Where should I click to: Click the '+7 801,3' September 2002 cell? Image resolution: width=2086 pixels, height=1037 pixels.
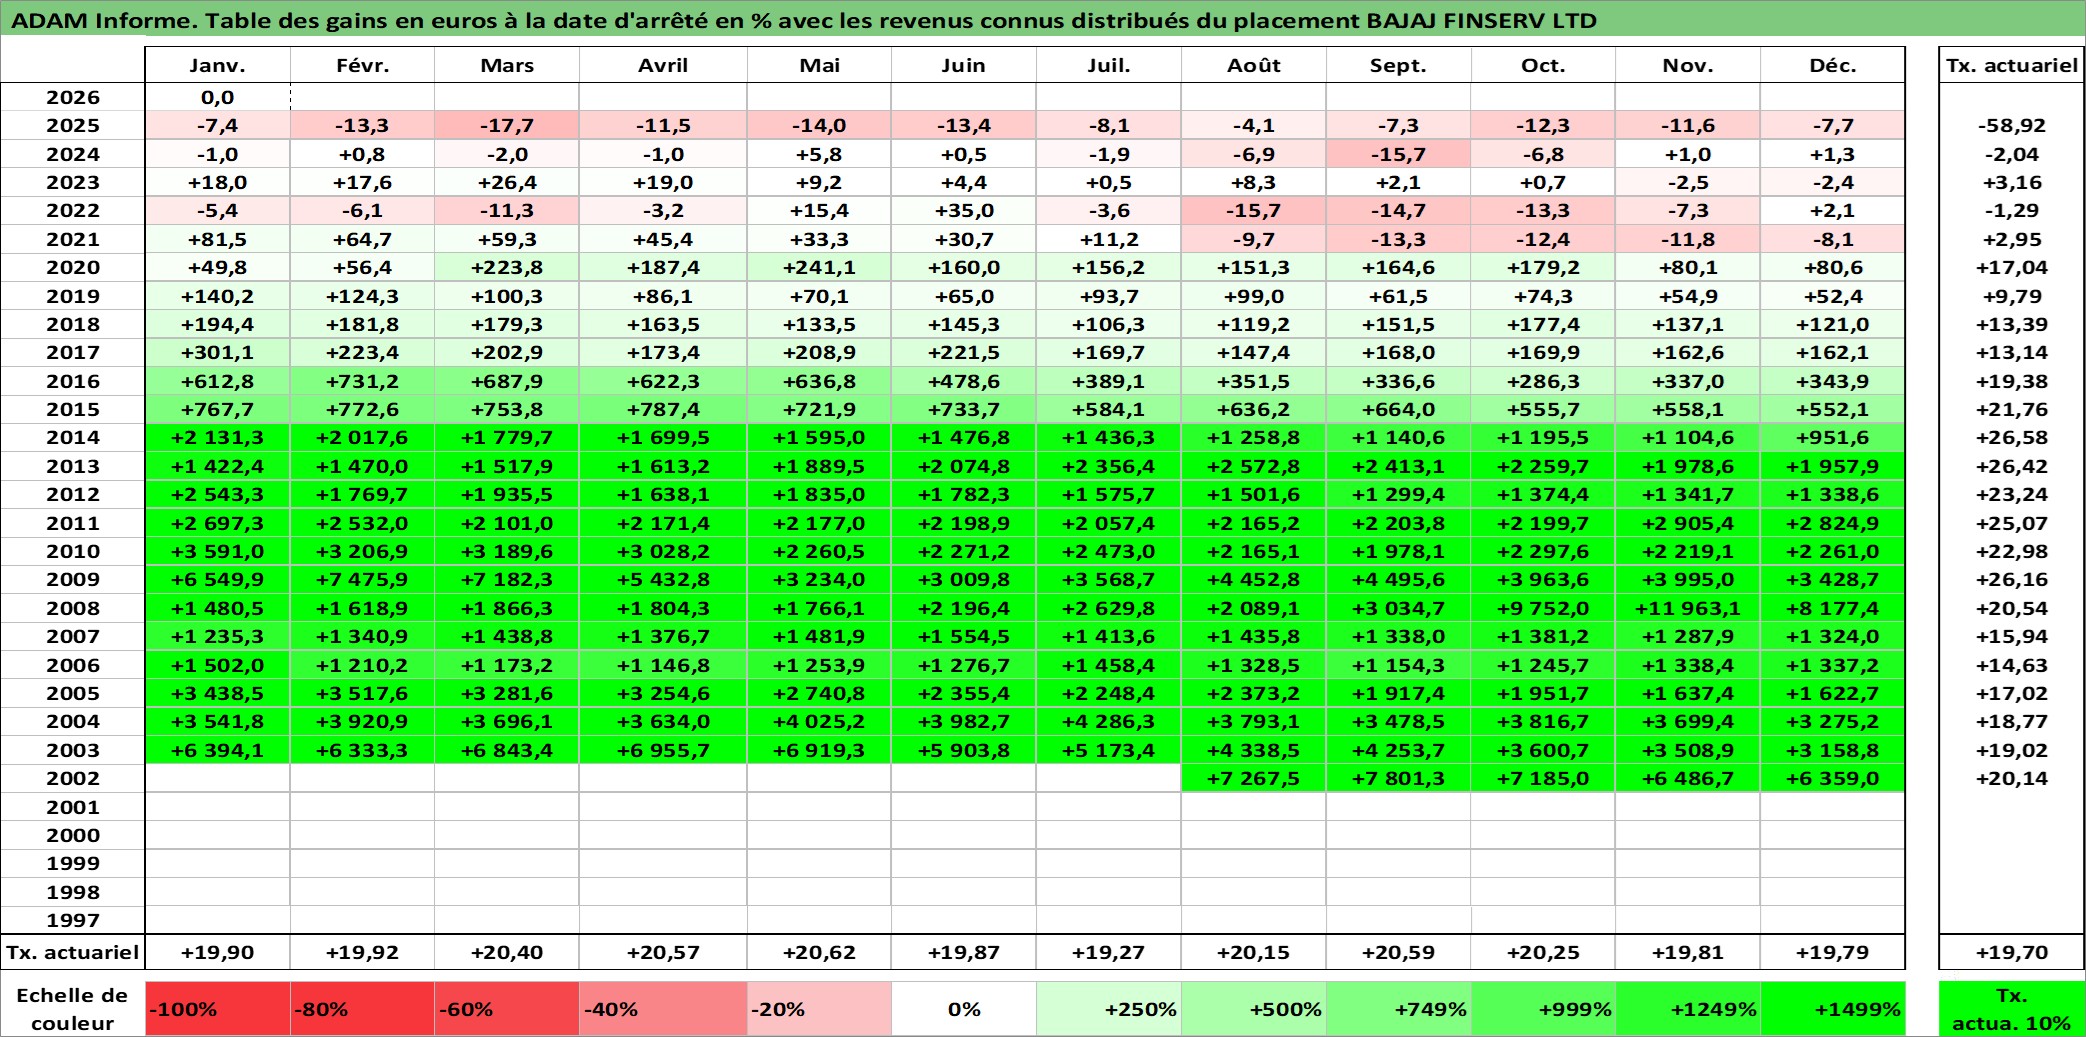point(1398,778)
